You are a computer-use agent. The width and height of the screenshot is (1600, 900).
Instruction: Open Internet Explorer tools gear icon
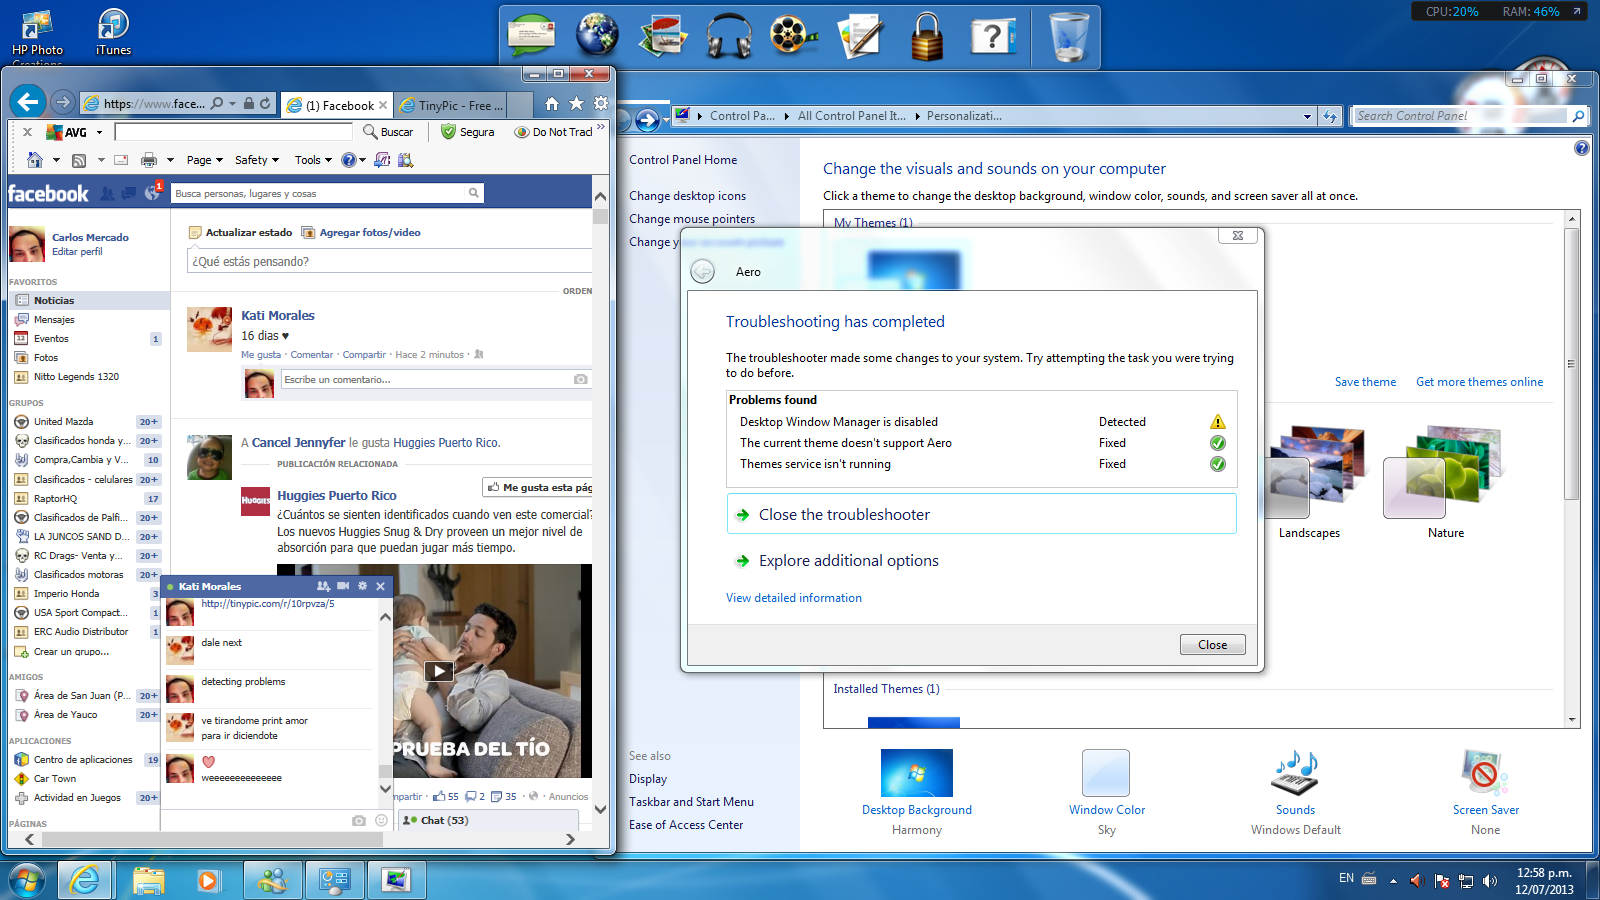point(600,103)
